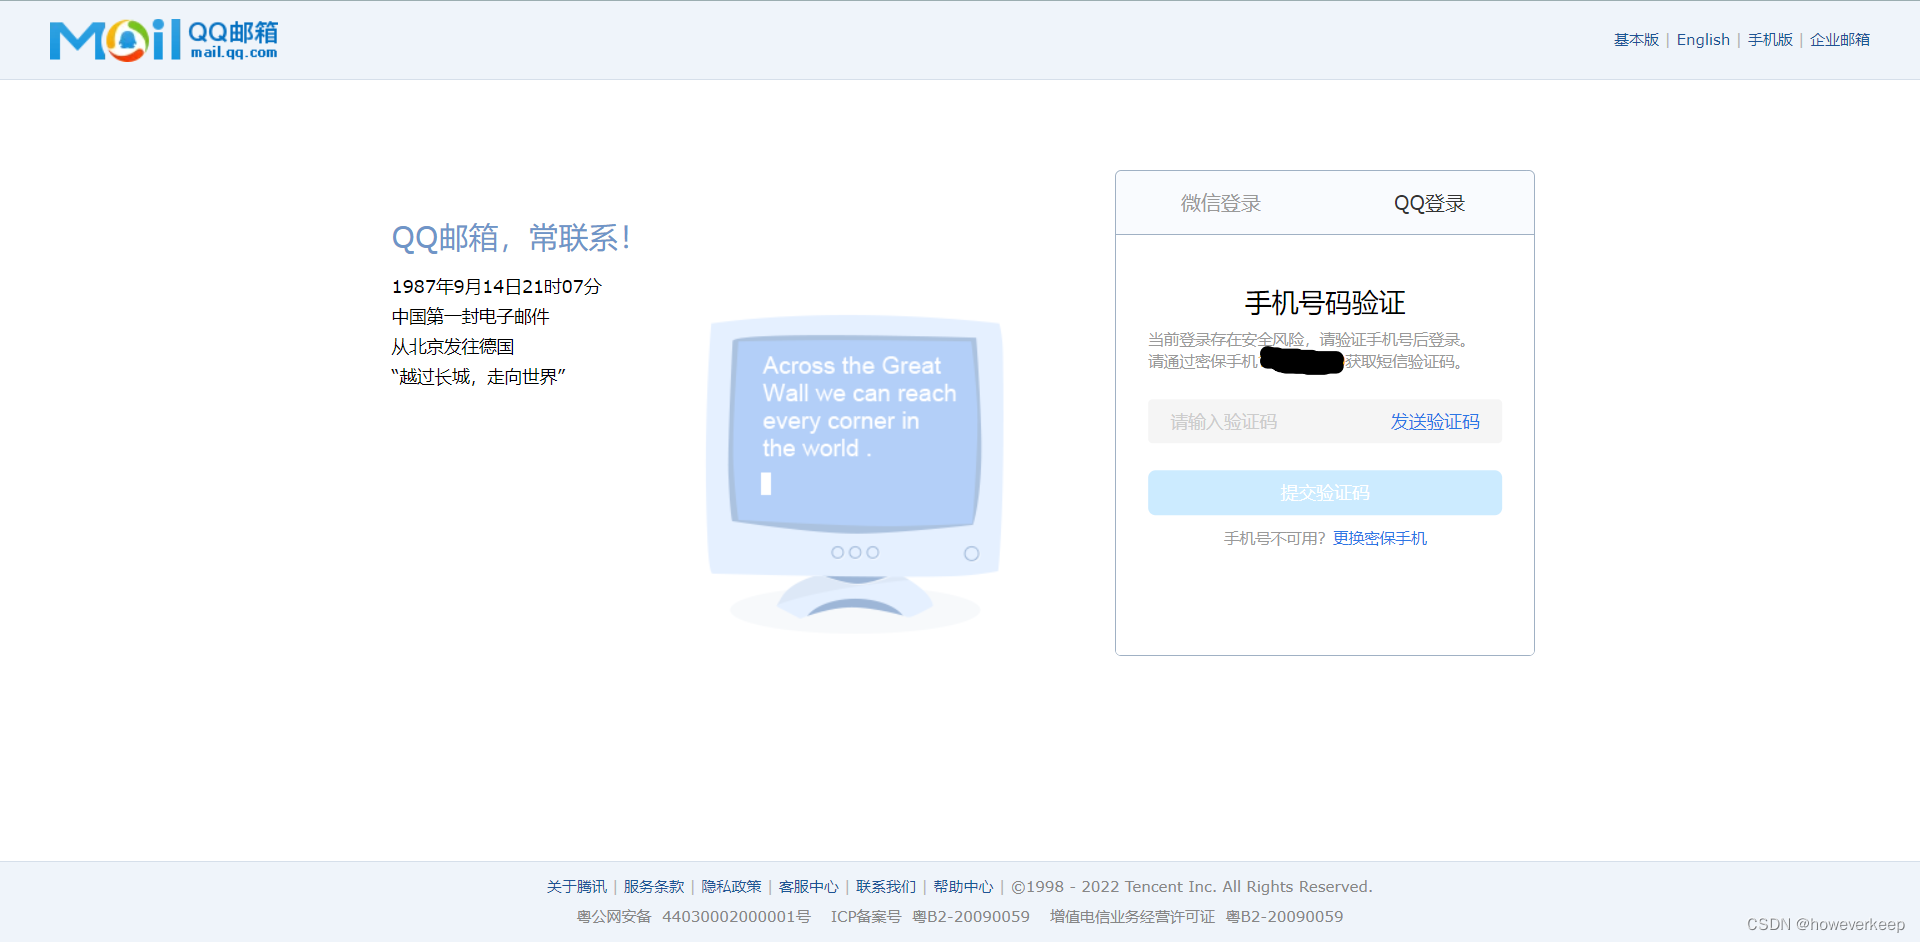The width and height of the screenshot is (1920, 942).
Task: Click the 提交验证码 submit button
Action: point(1325,493)
